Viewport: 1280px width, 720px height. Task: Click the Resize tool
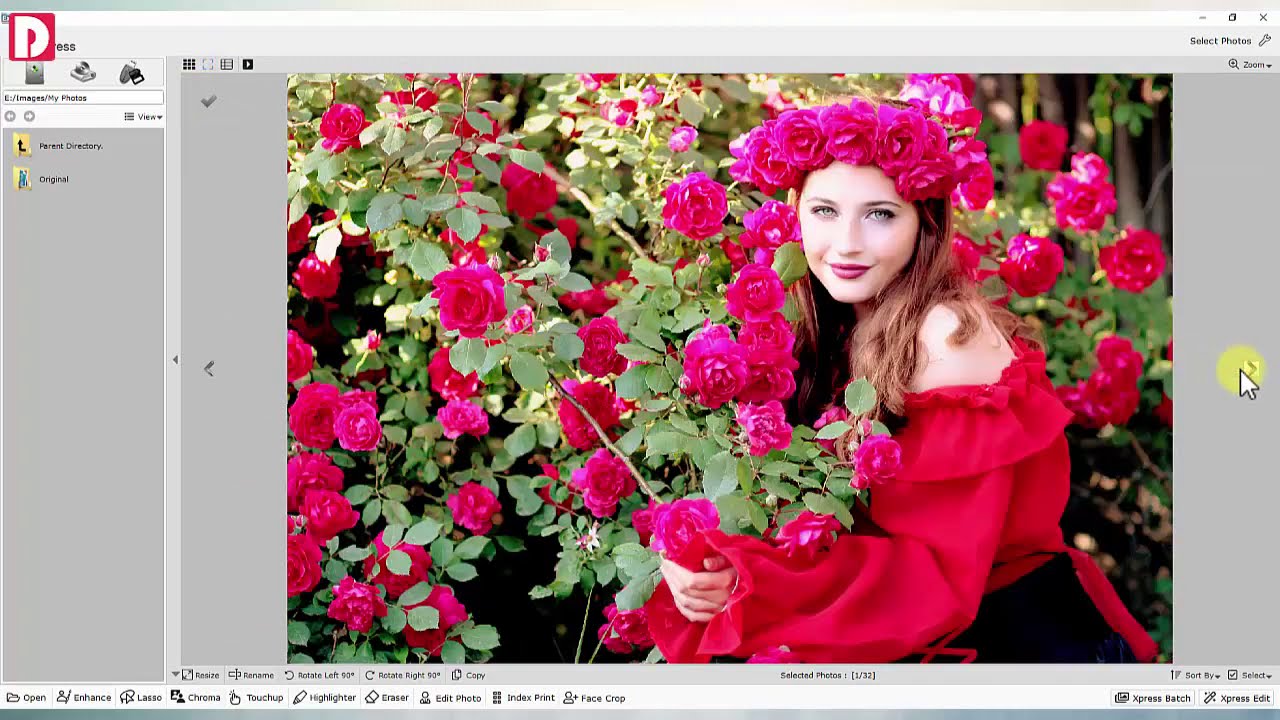[x=200, y=675]
